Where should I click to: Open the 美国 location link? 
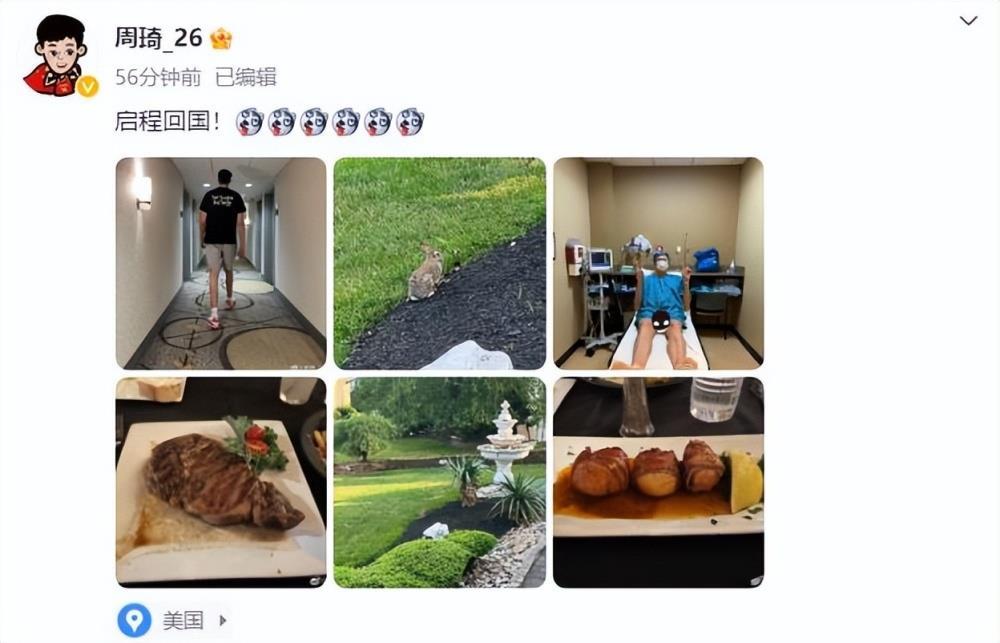(x=183, y=620)
